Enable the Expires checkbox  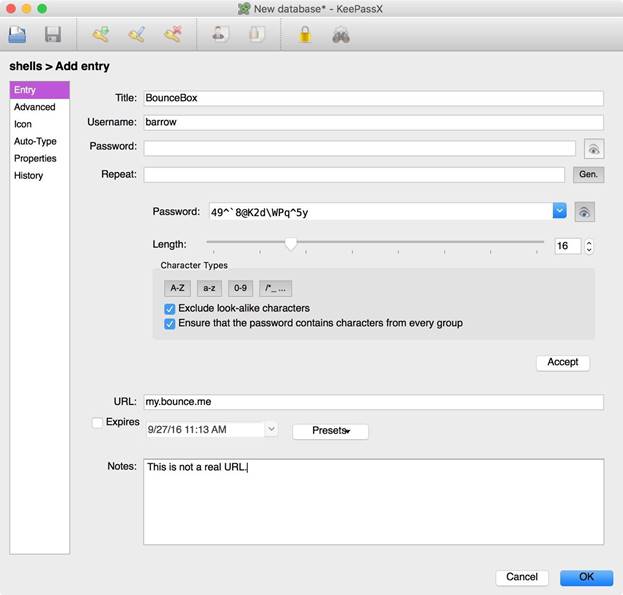pos(97,423)
